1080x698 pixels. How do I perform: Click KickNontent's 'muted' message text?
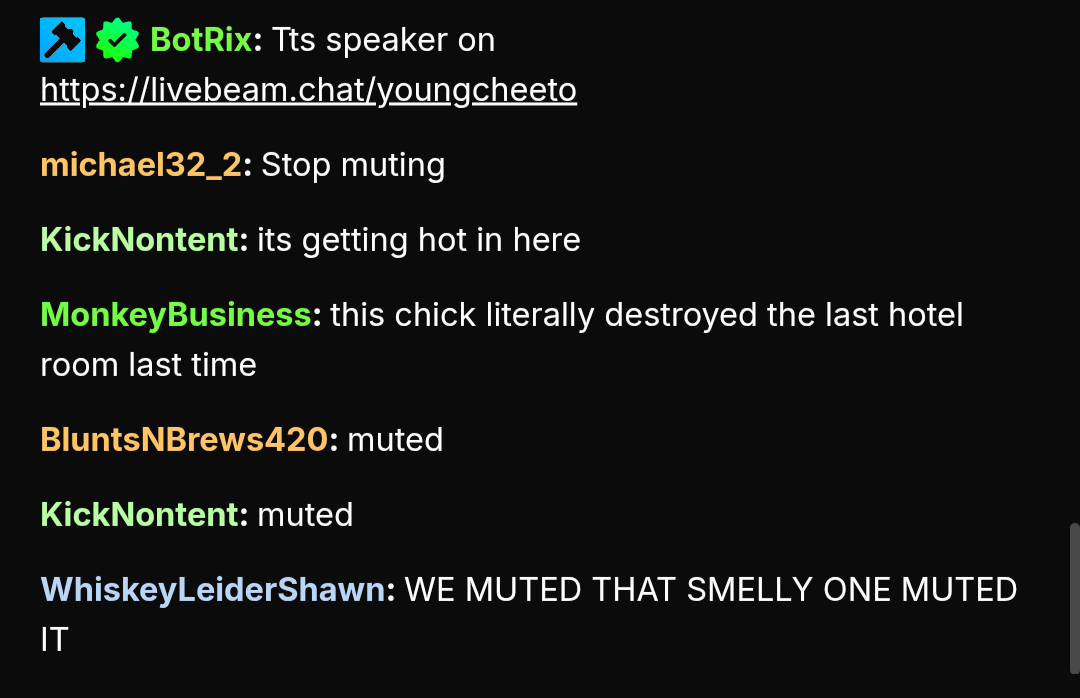tap(305, 515)
